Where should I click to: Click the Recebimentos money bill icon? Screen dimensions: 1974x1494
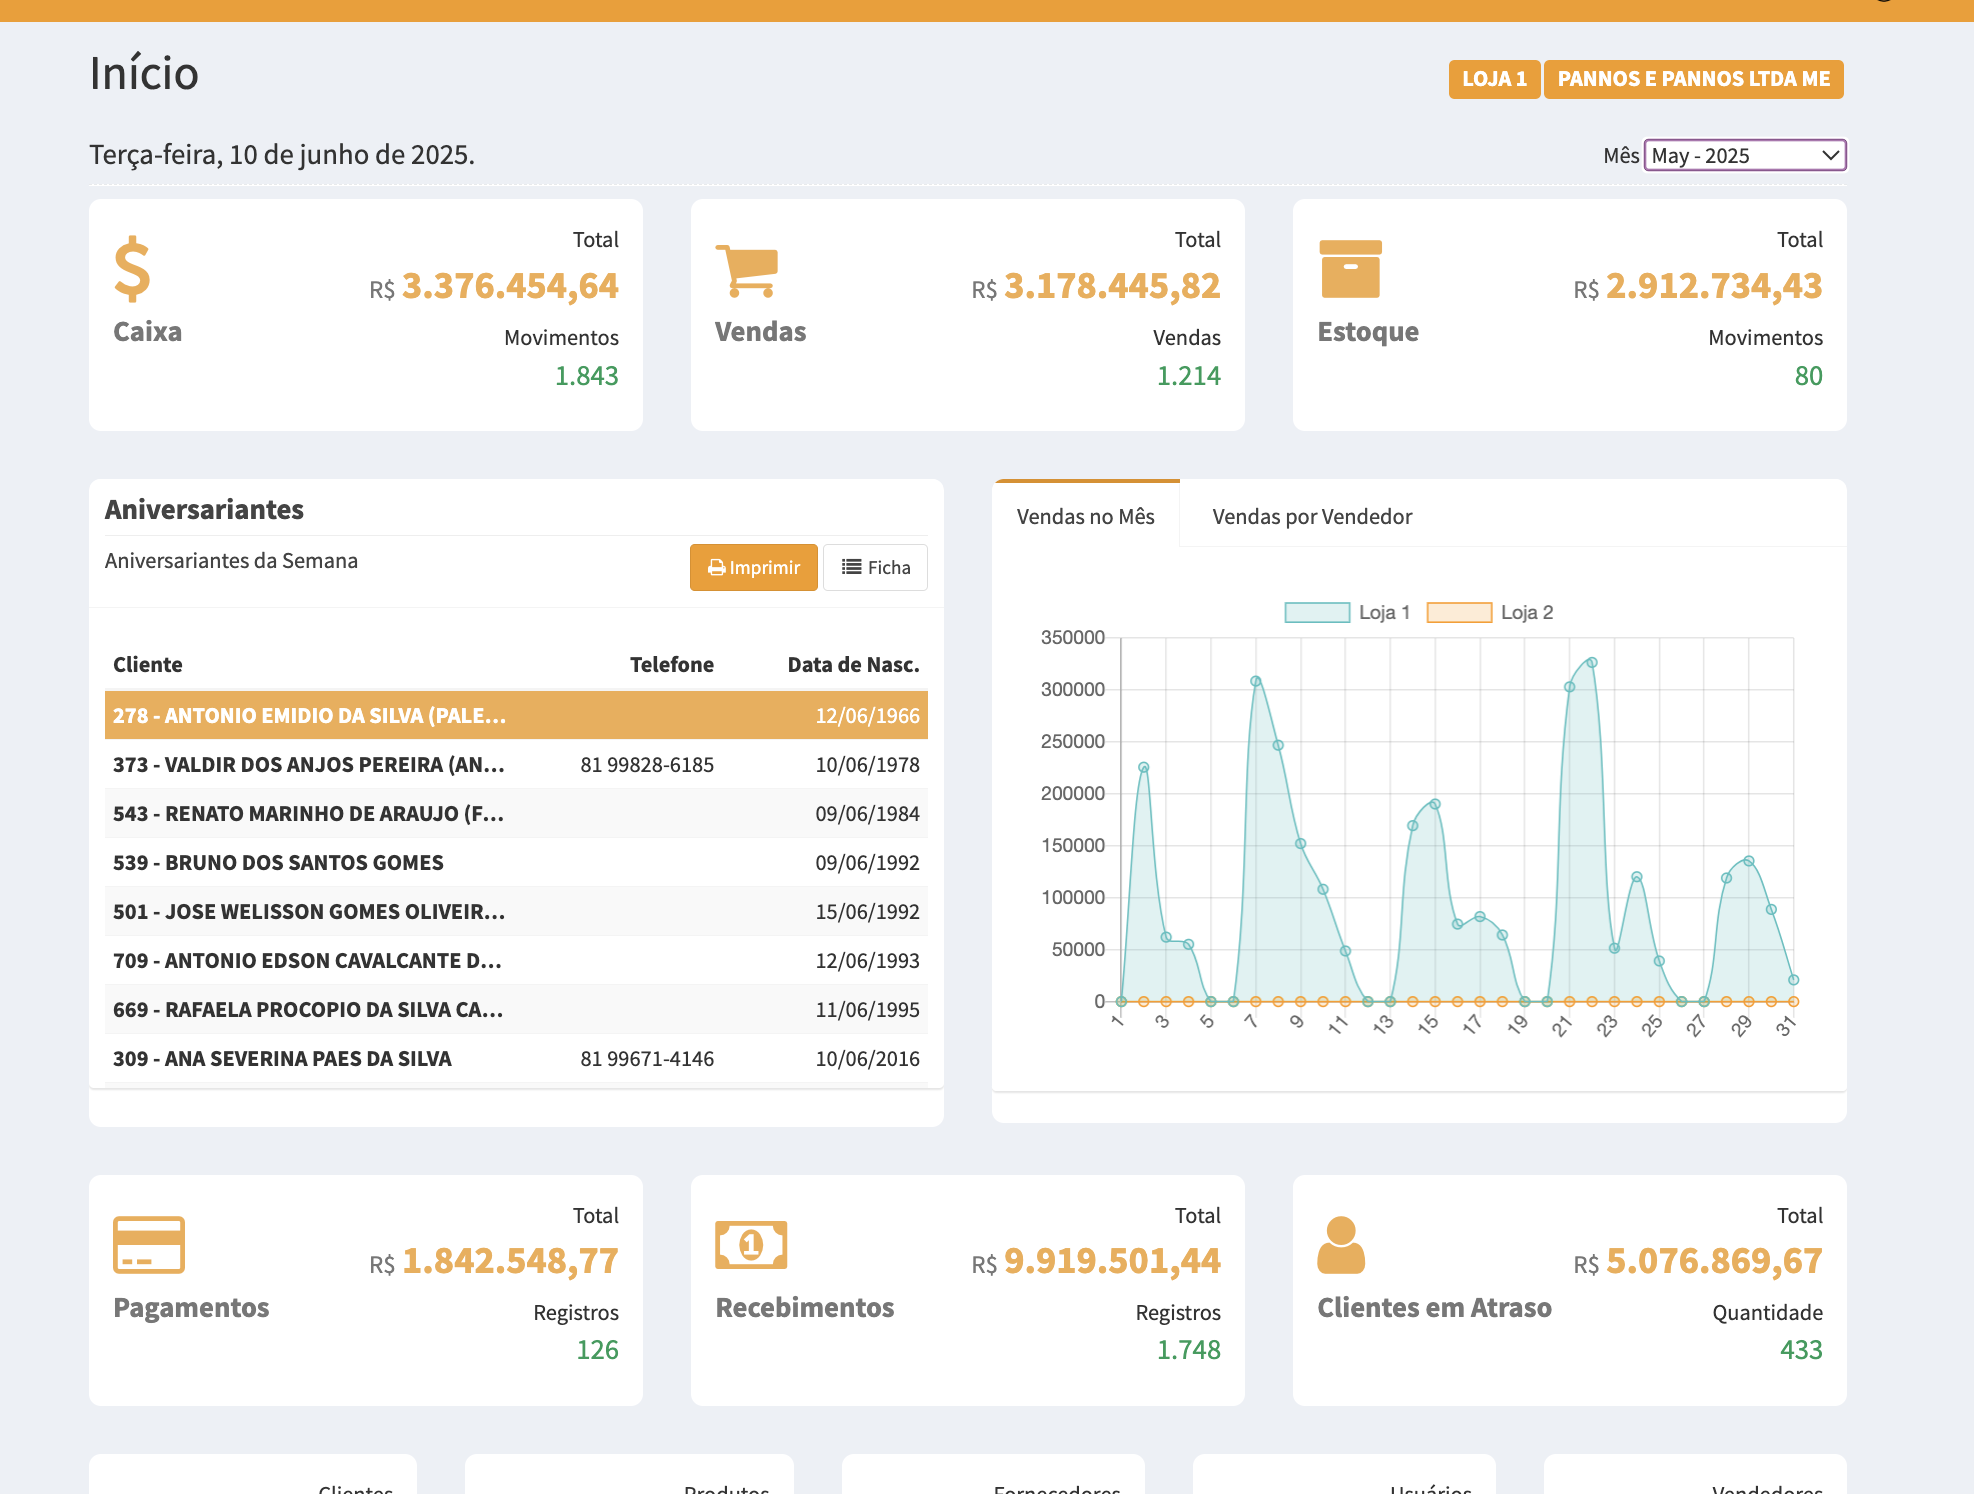751,1244
